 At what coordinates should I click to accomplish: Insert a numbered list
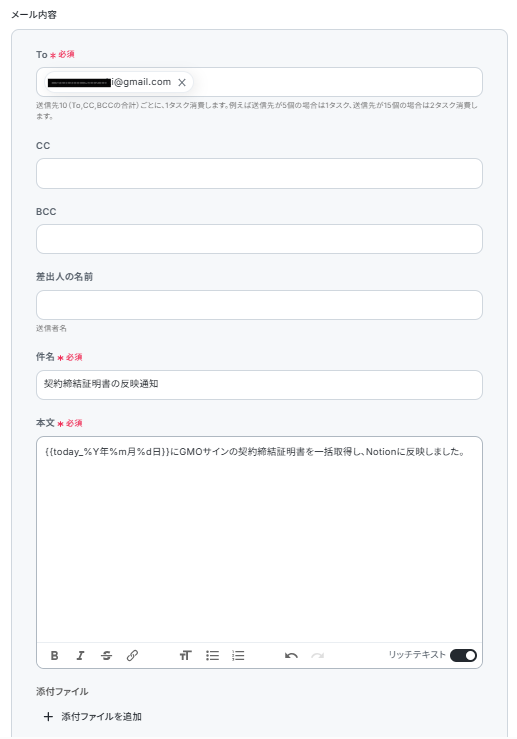tap(238, 655)
